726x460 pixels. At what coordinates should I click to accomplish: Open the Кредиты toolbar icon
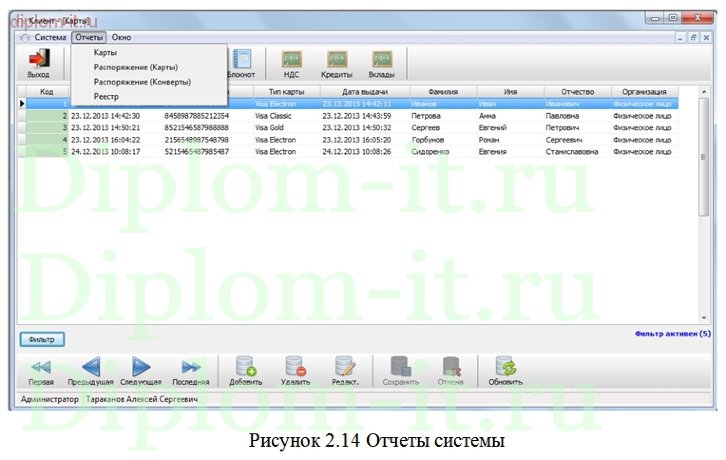click(x=336, y=62)
